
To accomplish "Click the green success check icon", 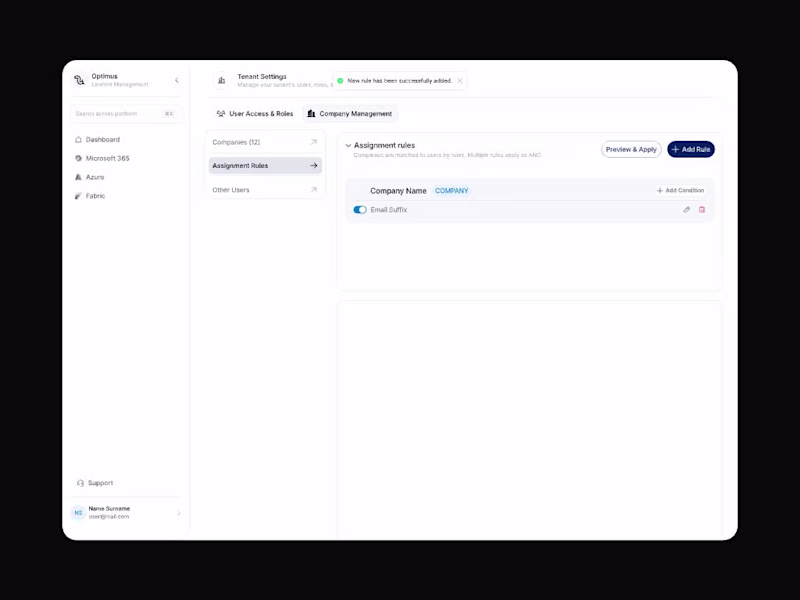I will click(340, 81).
